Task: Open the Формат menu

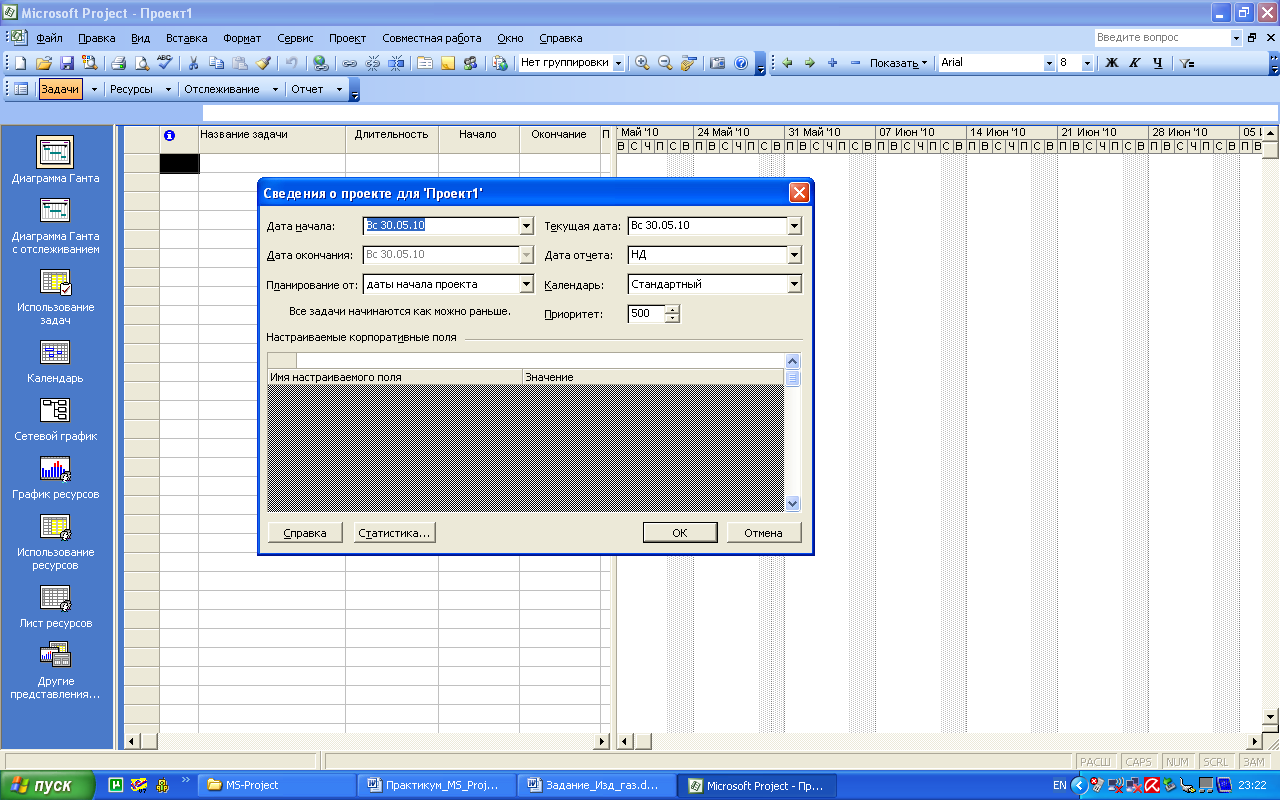Action: pyautogui.click(x=242, y=38)
